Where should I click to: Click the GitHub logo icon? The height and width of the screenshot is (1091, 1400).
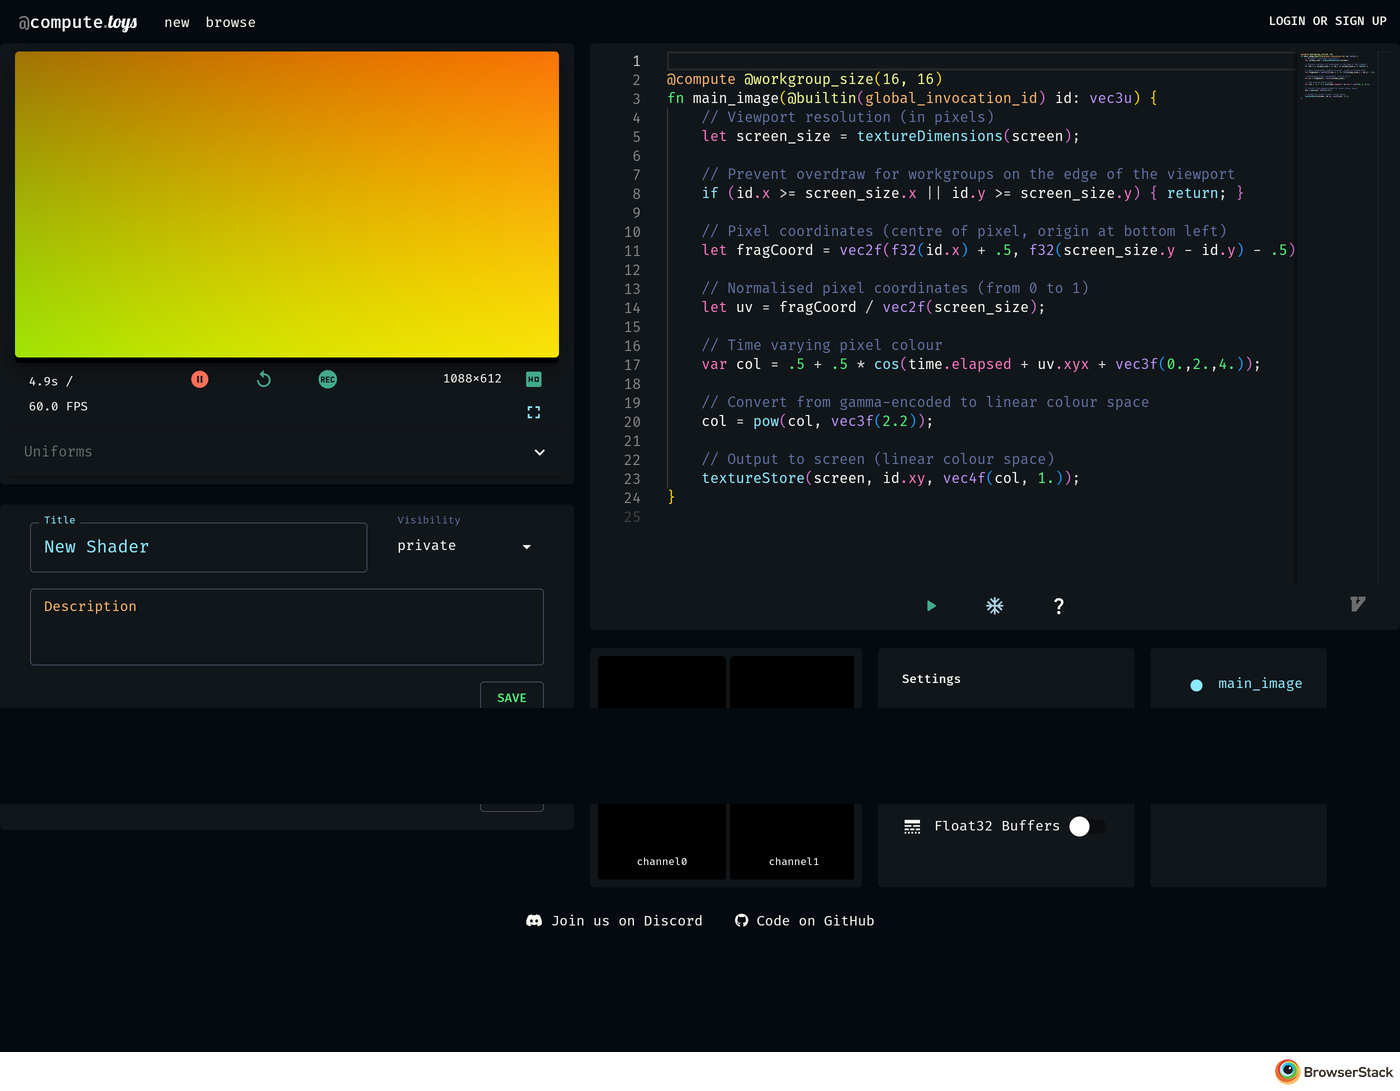742,921
